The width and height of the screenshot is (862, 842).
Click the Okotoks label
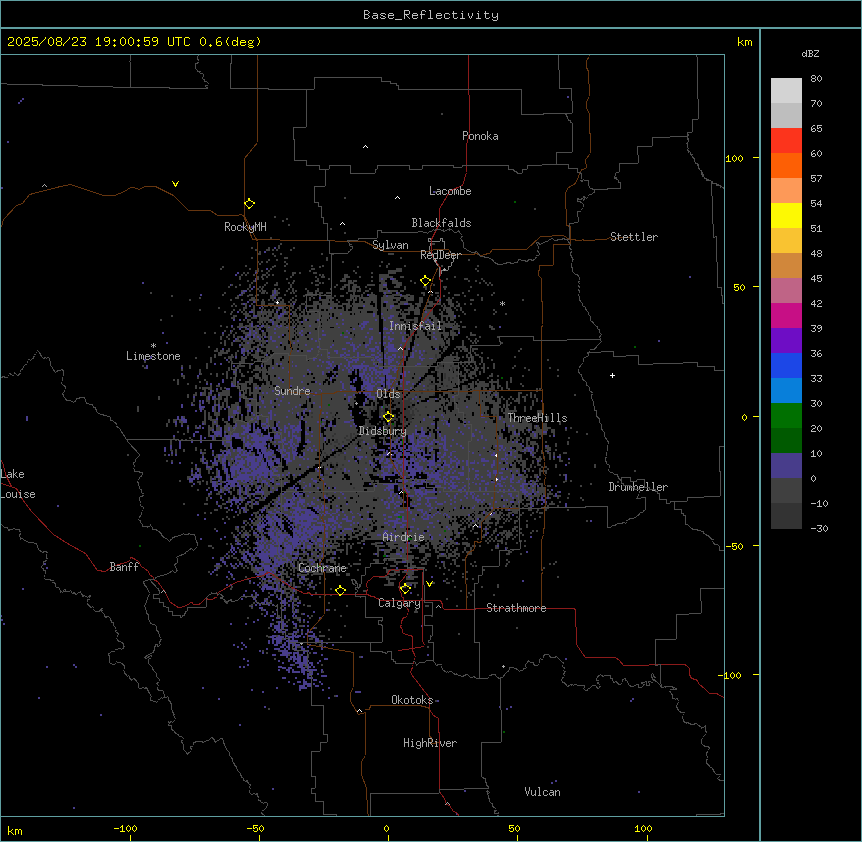pyautogui.click(x=412, y=700)
